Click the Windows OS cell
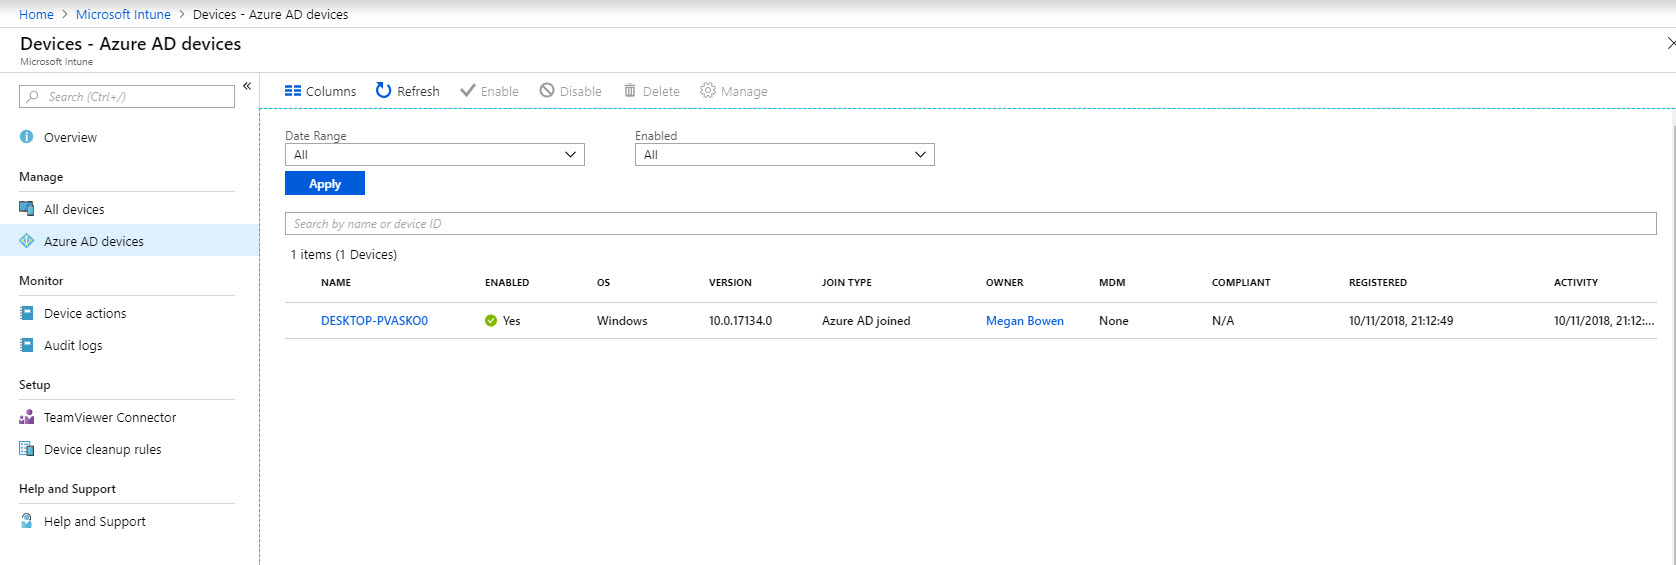Image resolution: width=1676 pixels, height=565 pixels. point(622,321)
